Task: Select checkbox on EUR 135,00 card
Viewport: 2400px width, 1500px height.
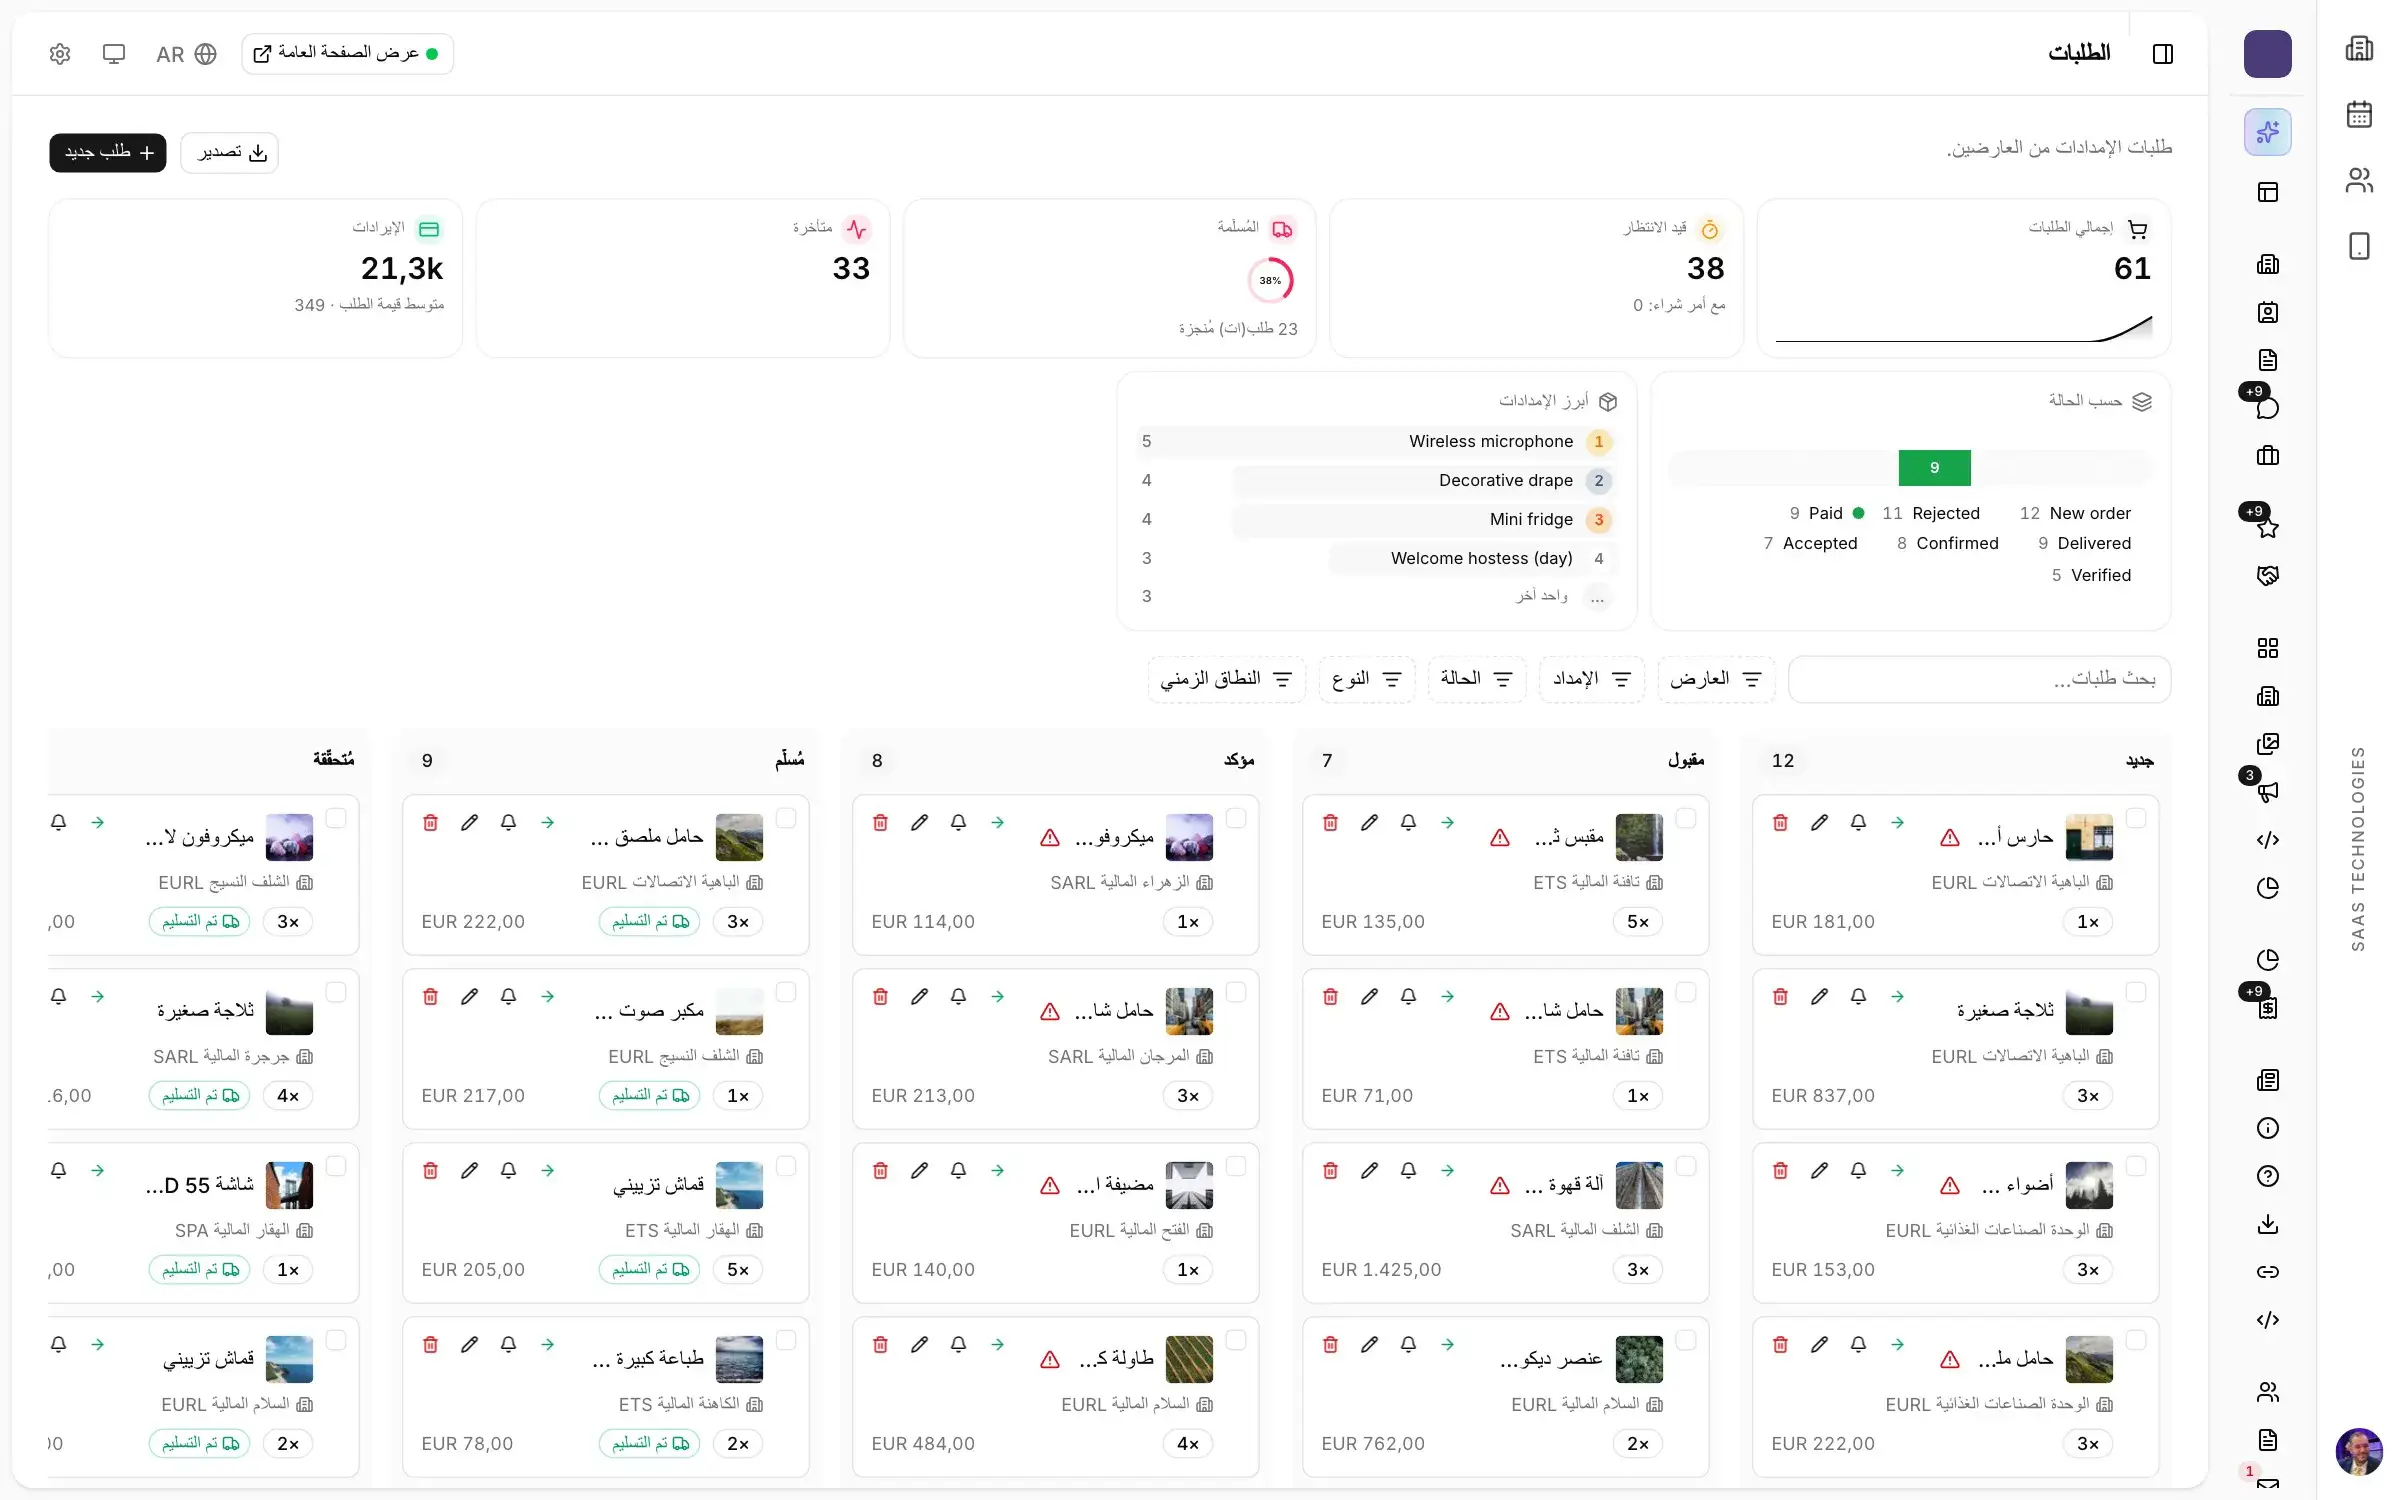Action: (x=1686, y=818)
